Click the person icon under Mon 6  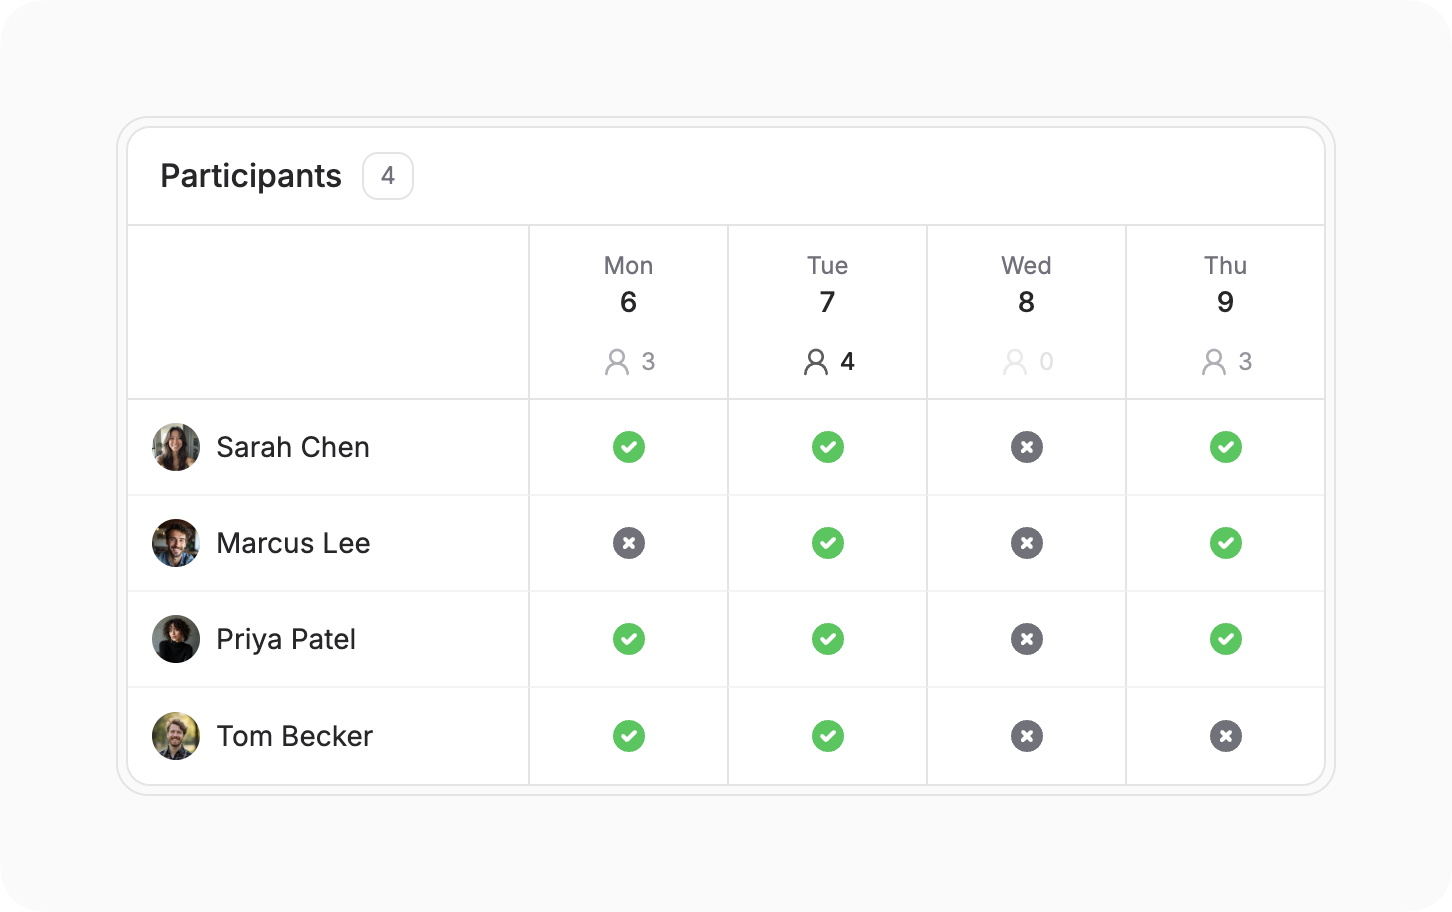[x=617, y=362]
